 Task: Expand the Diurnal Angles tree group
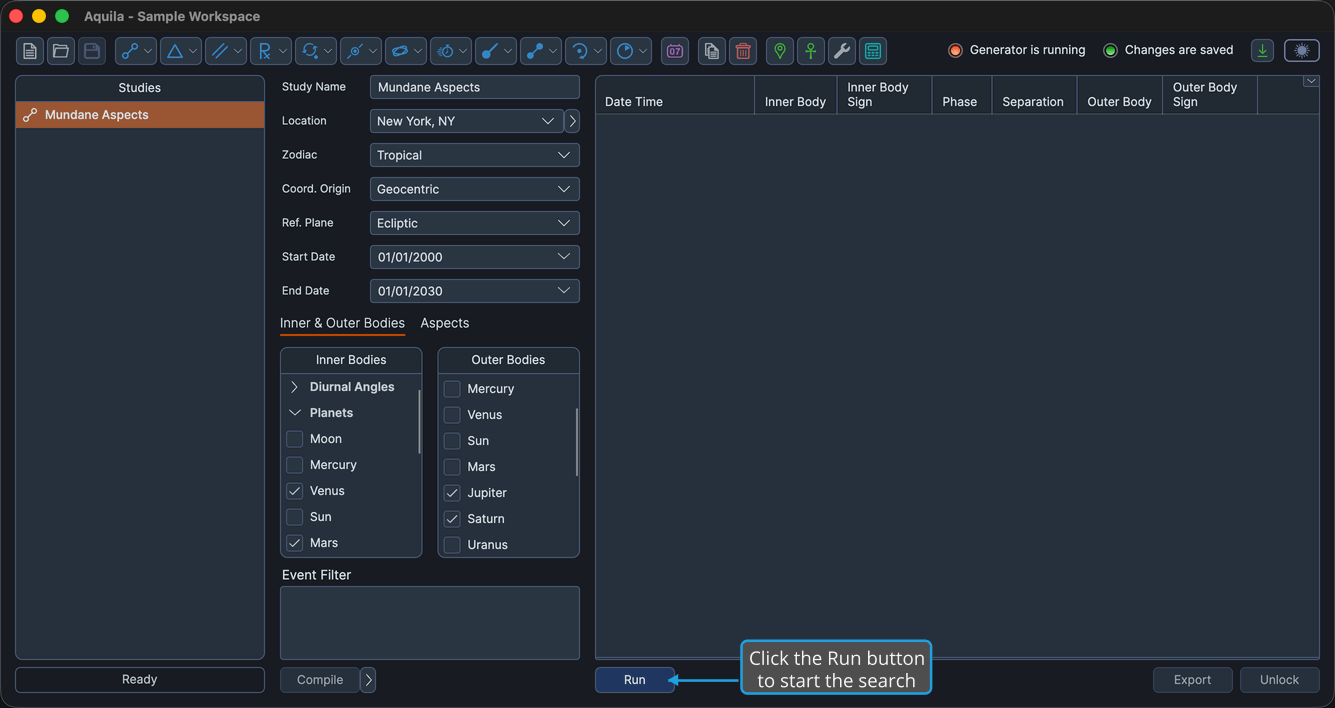click(294, 387)
